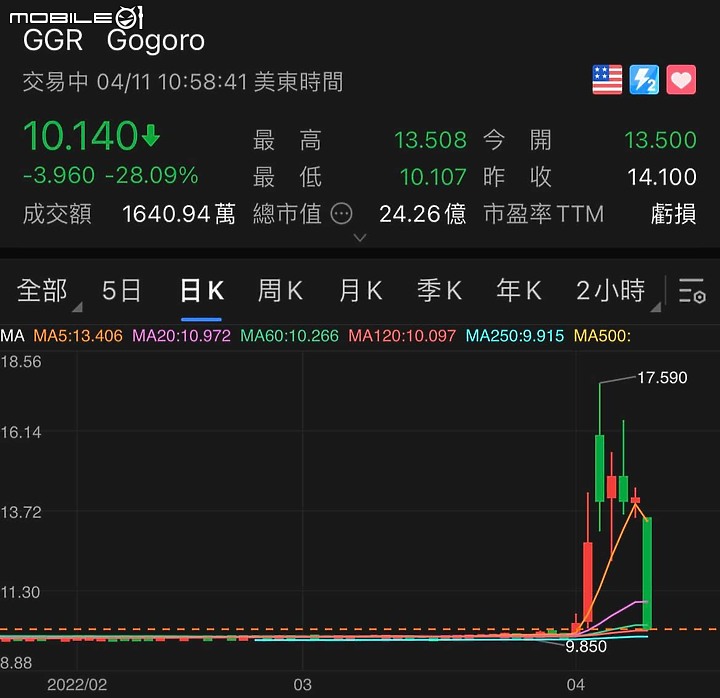The image size is (720, 698).
Task: Tap the MA500 label
Action: pyautogui.click(x=602, y=336)
